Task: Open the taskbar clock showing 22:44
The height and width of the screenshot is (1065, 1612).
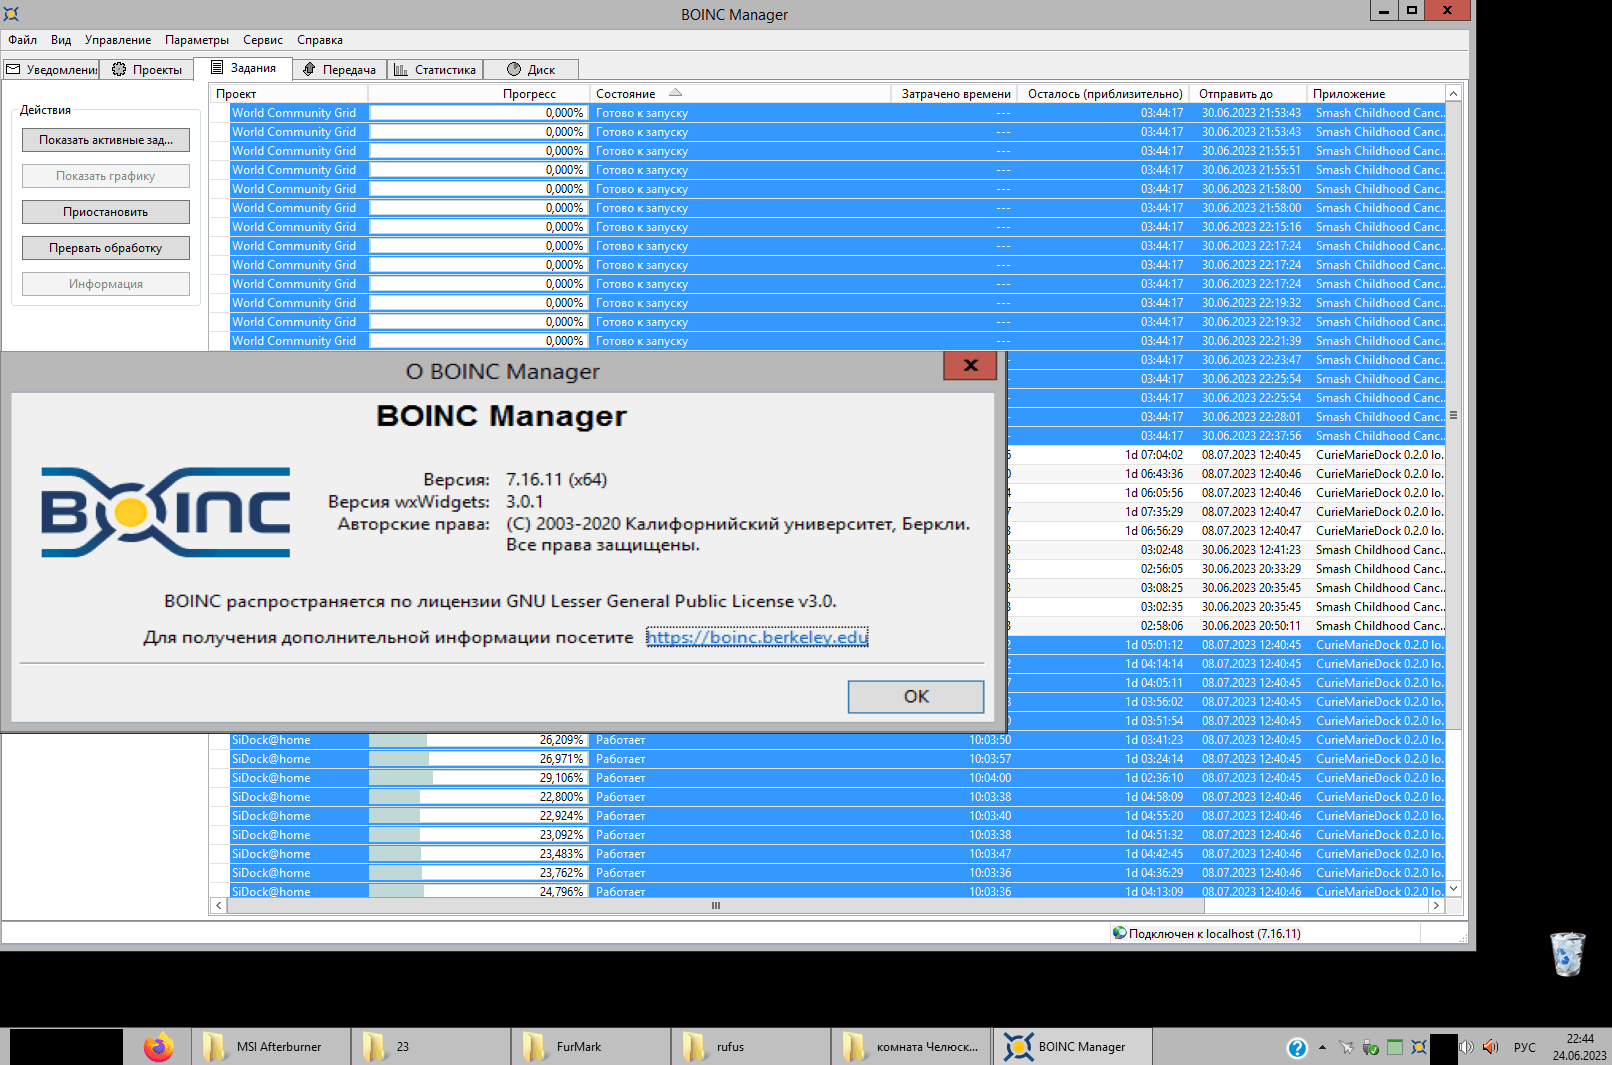Action: 1580,1047
